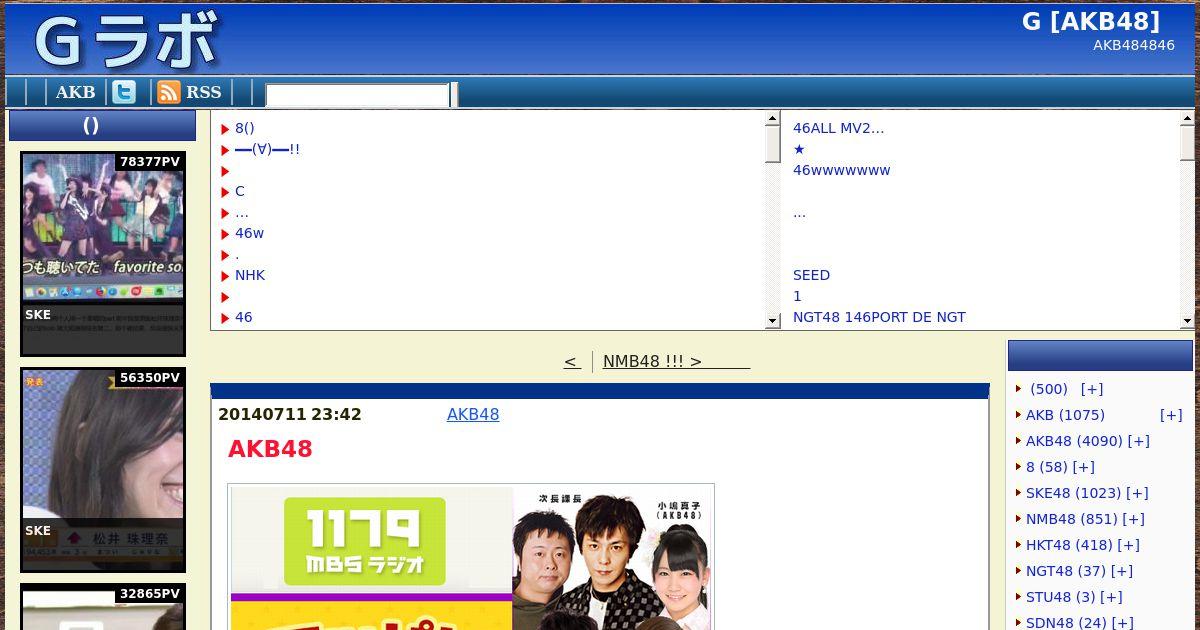Click the Gラボ site logo

tap(126, 43)
